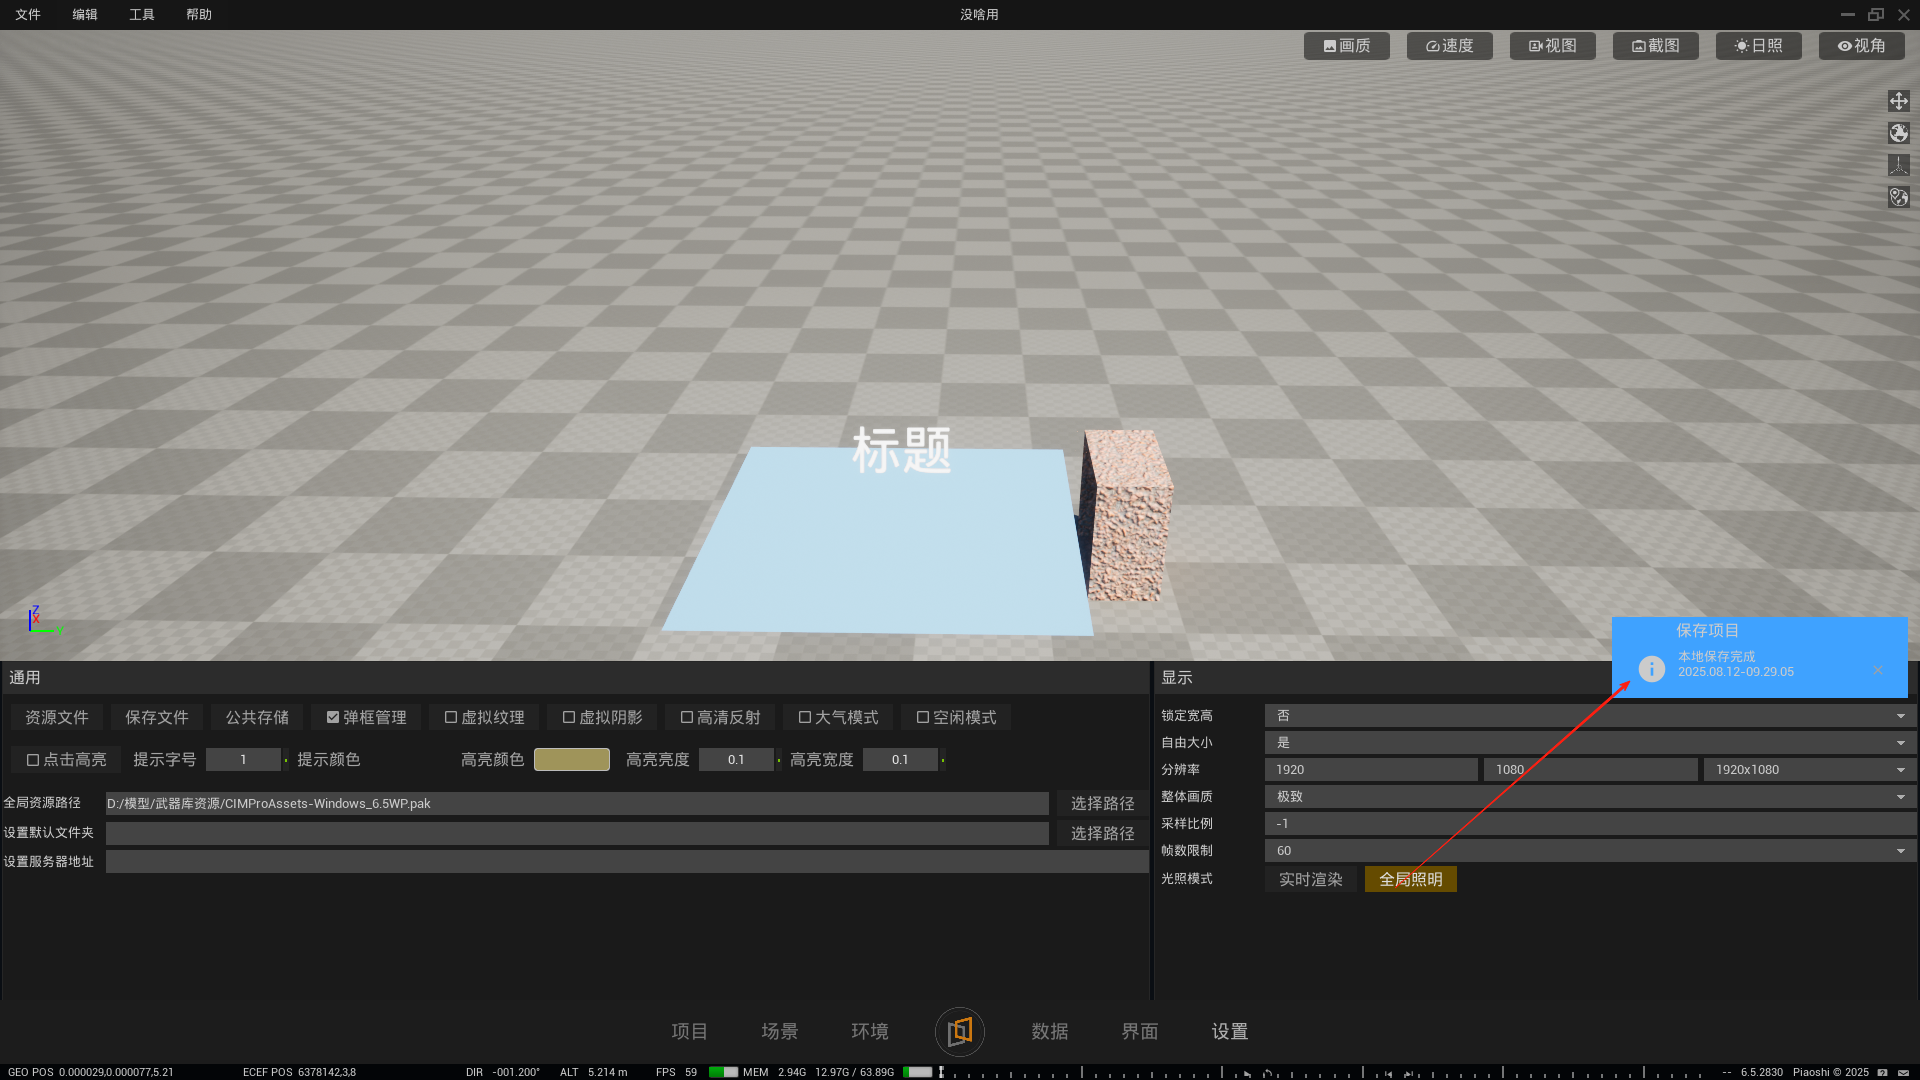Open the 工具 menu
1920x1080 pixels.
[142, 14]
